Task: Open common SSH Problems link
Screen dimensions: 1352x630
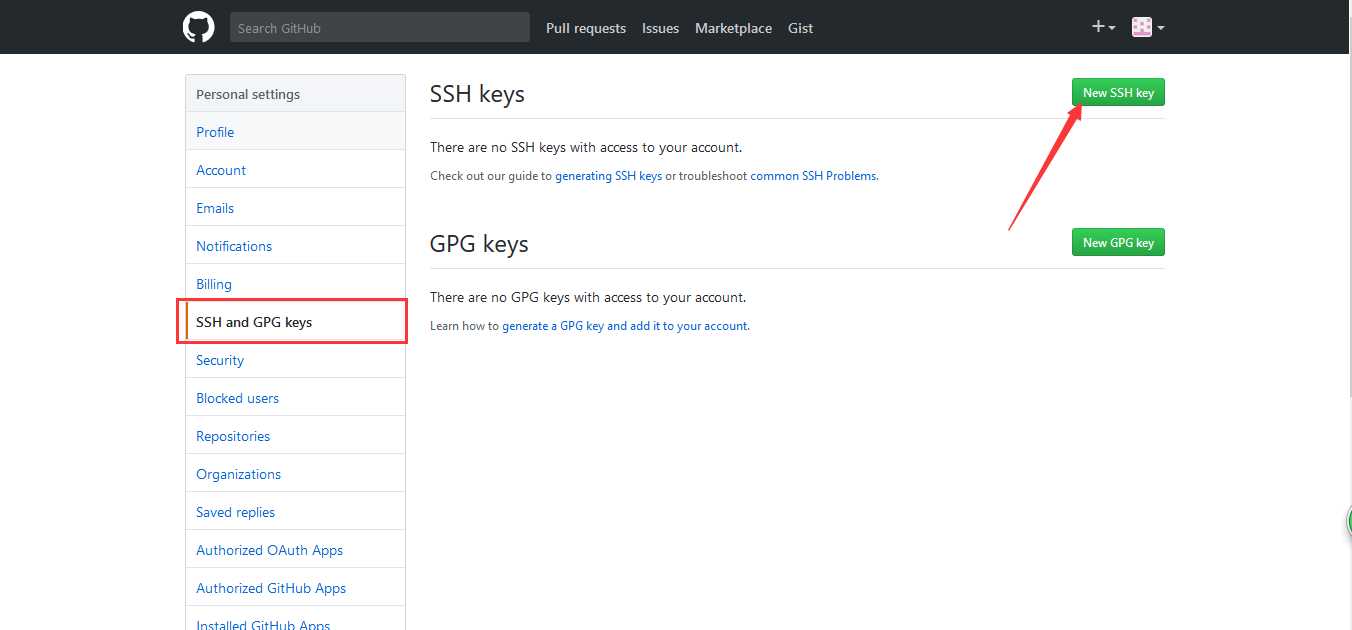Action: pos(813,175)
